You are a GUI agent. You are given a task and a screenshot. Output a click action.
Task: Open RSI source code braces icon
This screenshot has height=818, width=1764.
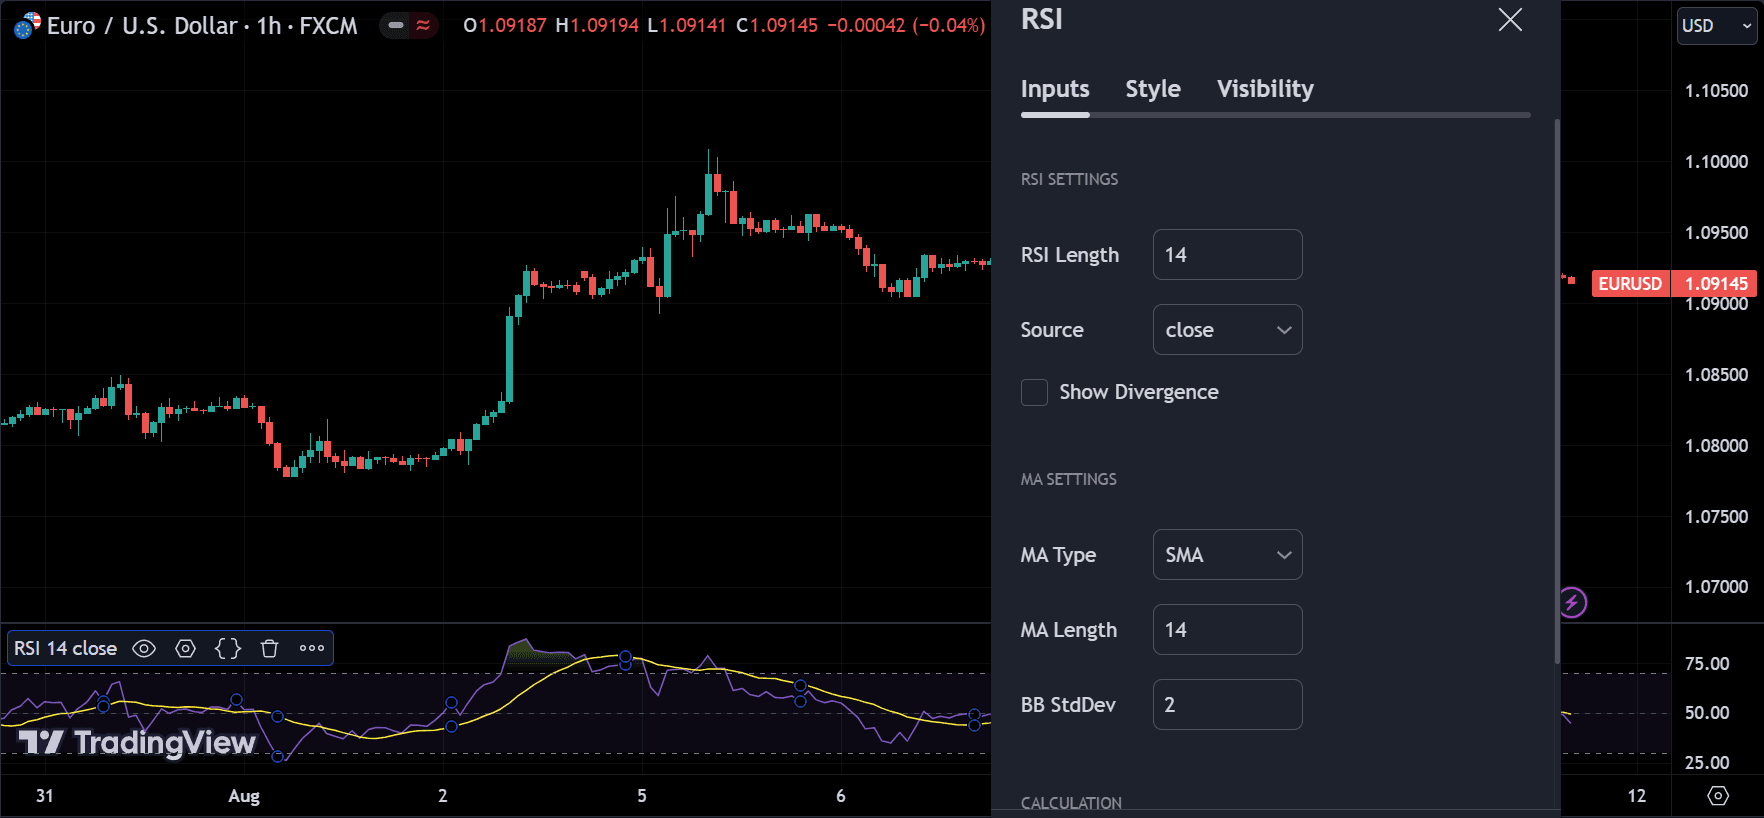click(x=228, y=649)
